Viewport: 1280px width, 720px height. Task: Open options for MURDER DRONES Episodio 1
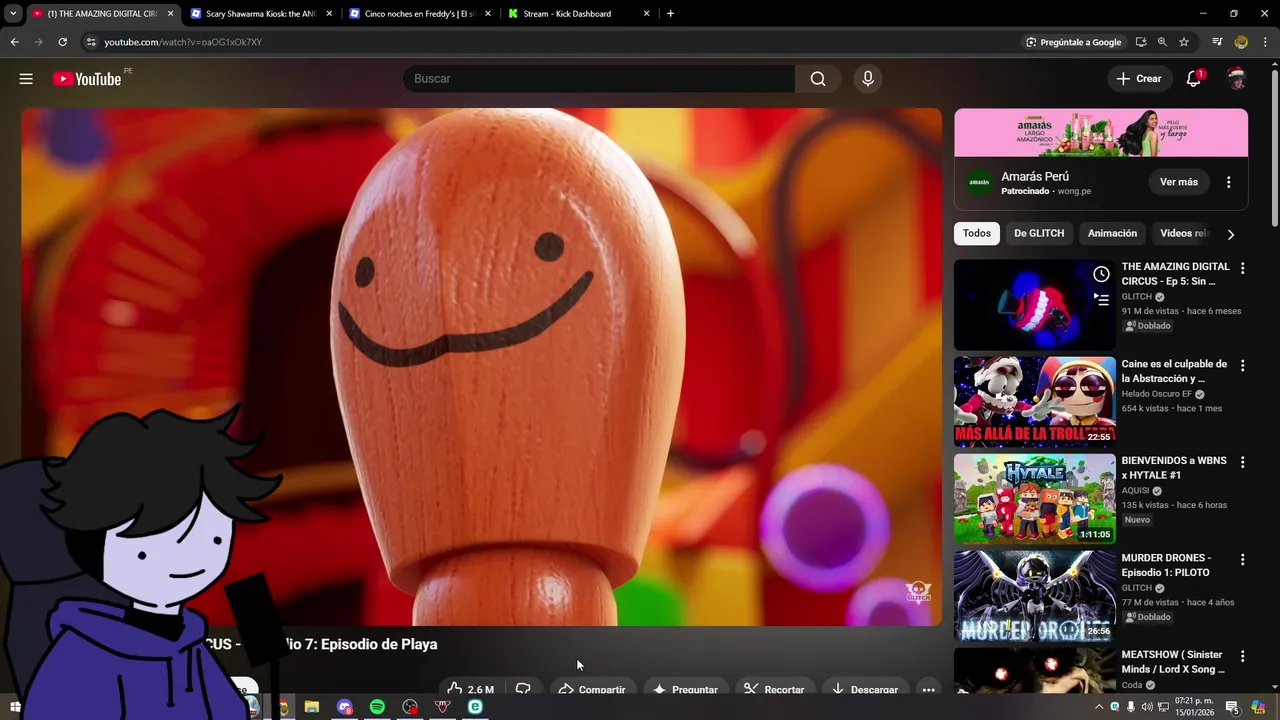[1243, 560]
